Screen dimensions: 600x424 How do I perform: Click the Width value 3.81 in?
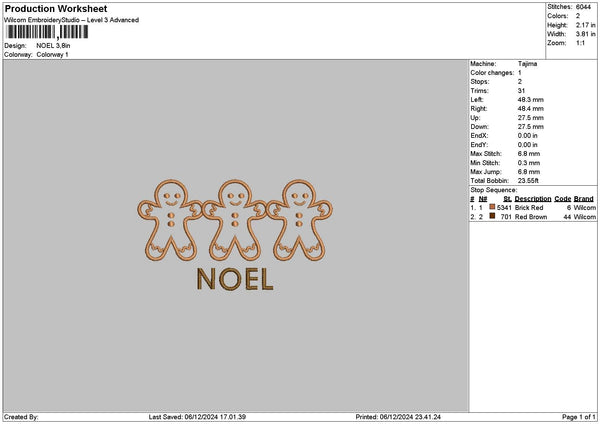(x=585, y=34)
